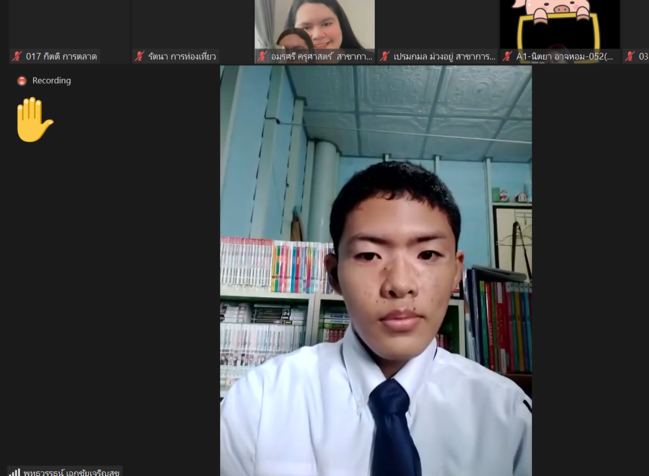
Task: Select รัตนา การท่องเที่ยว participant tile
Action: click(x=191, y=25)
